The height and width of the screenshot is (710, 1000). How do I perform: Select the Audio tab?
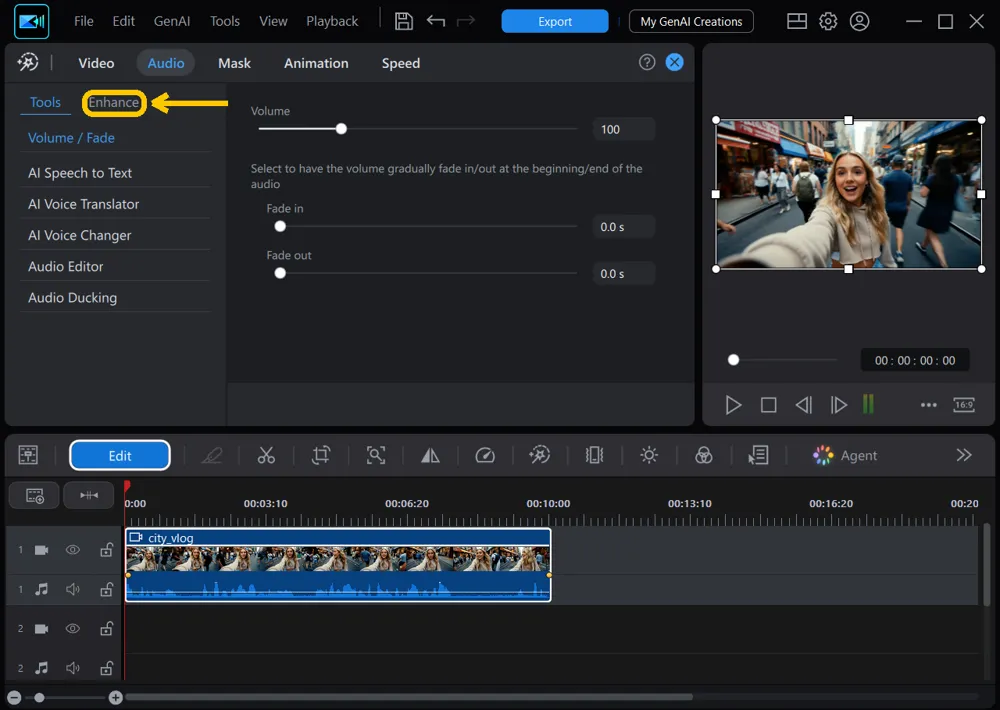pyautogui.click(x=166, y=63)
